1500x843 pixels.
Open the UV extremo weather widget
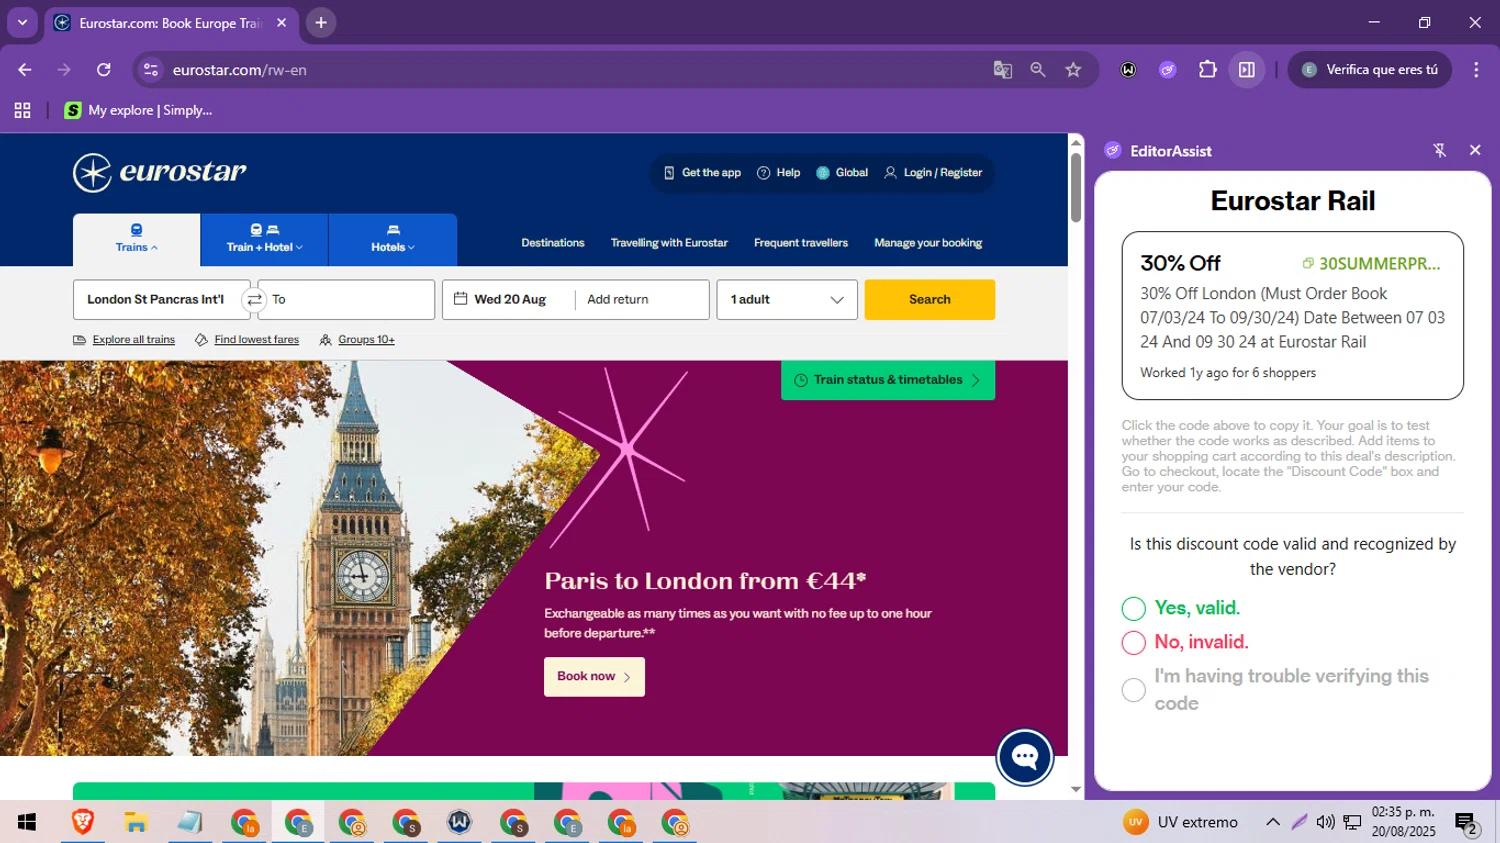1181,822
